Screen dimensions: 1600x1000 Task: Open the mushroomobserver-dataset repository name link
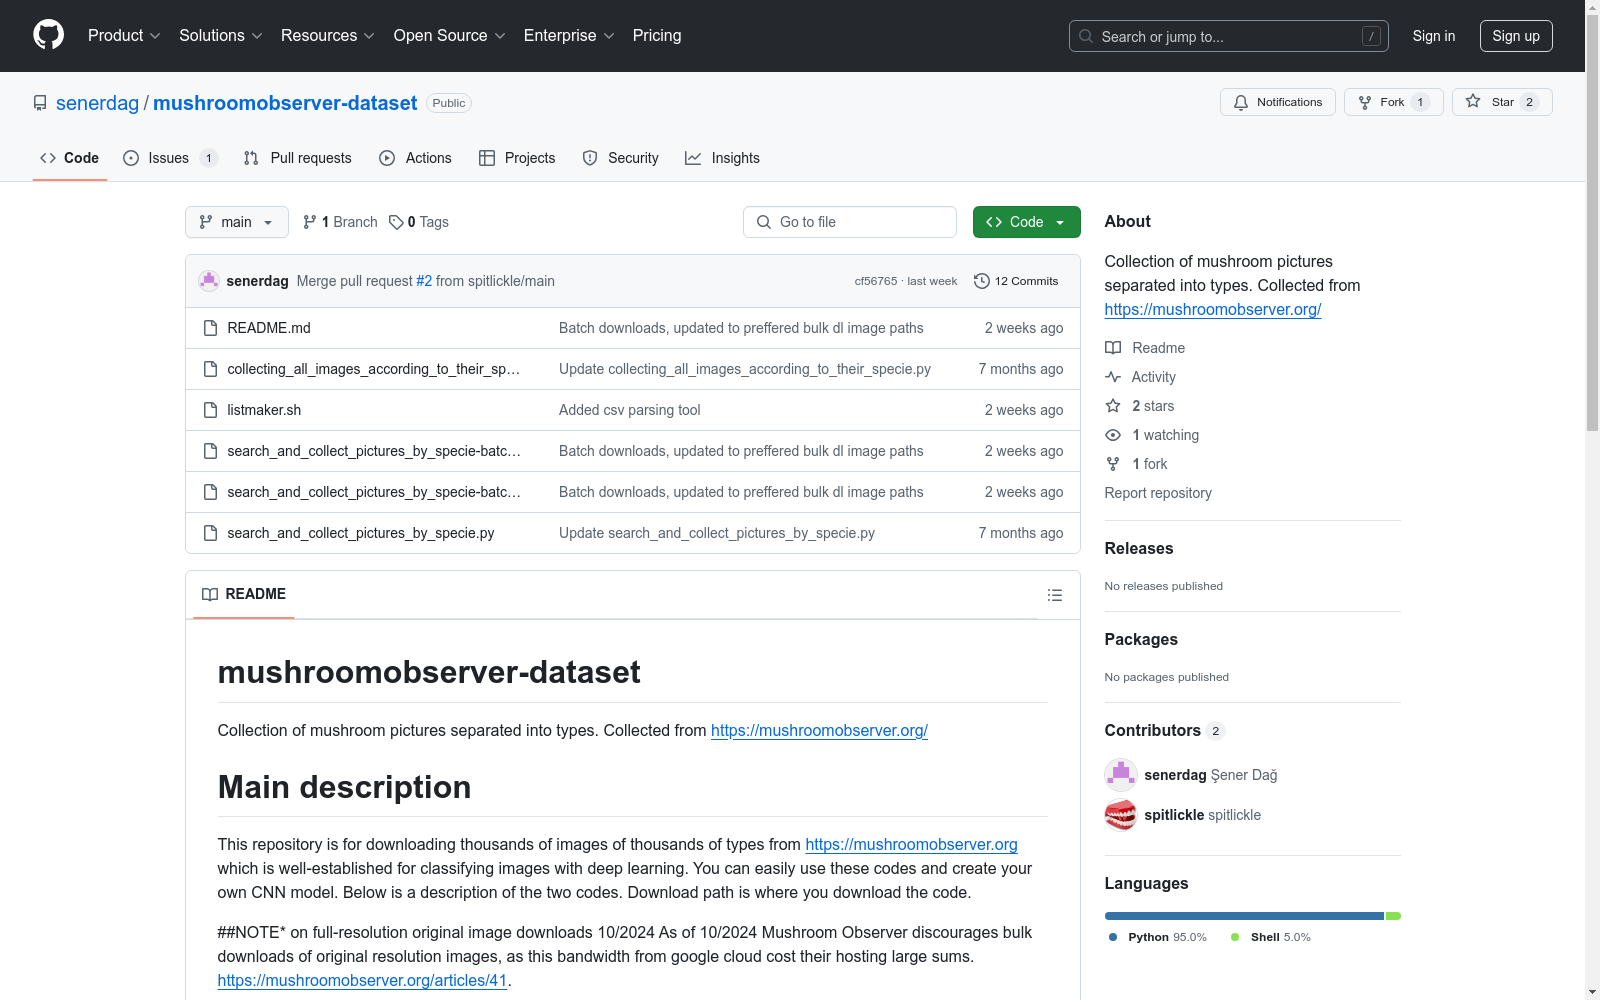[285, 103]
